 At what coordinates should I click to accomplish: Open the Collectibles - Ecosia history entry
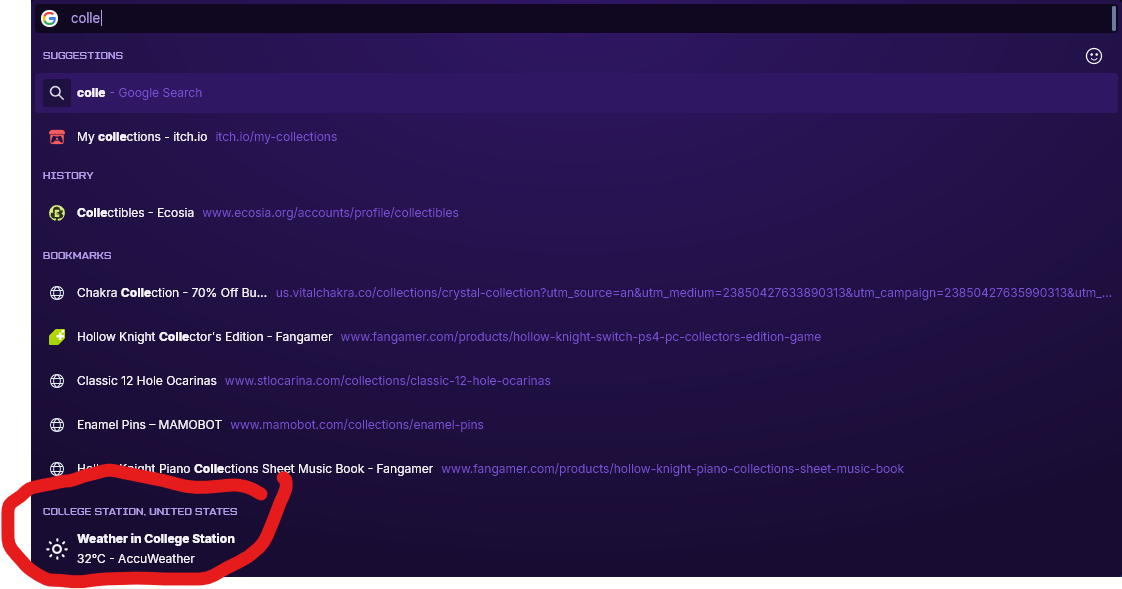576,213
